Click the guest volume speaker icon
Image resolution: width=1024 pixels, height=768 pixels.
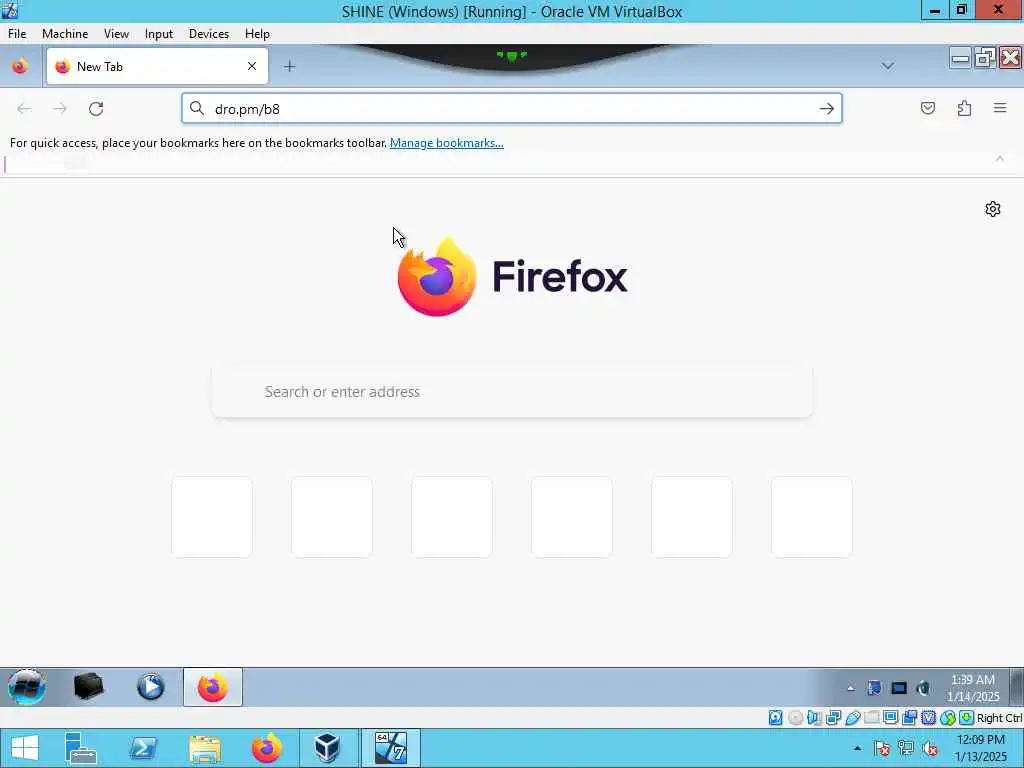click(x=923, y=688)
